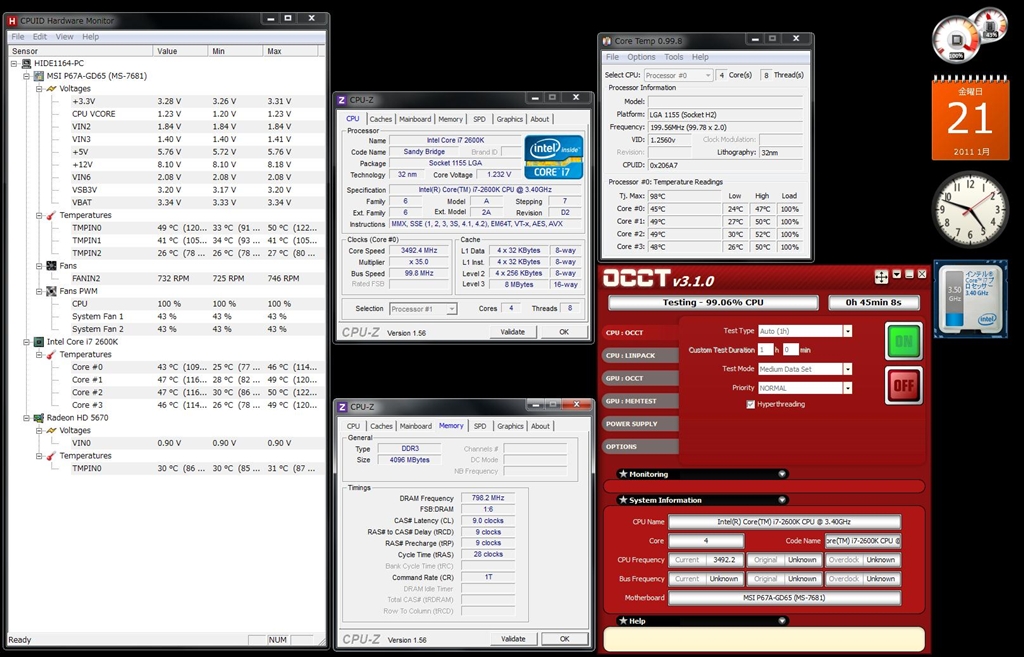Open the View menu in Hardware Monitor

click(64, 37)
